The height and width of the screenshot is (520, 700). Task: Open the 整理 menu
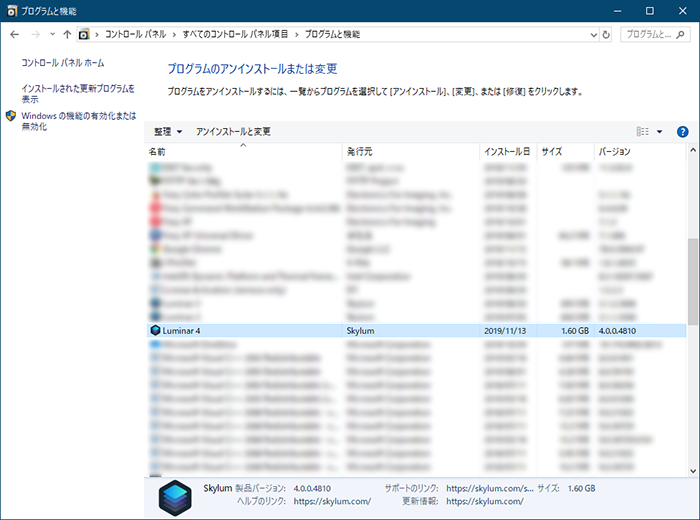point(168,132)
